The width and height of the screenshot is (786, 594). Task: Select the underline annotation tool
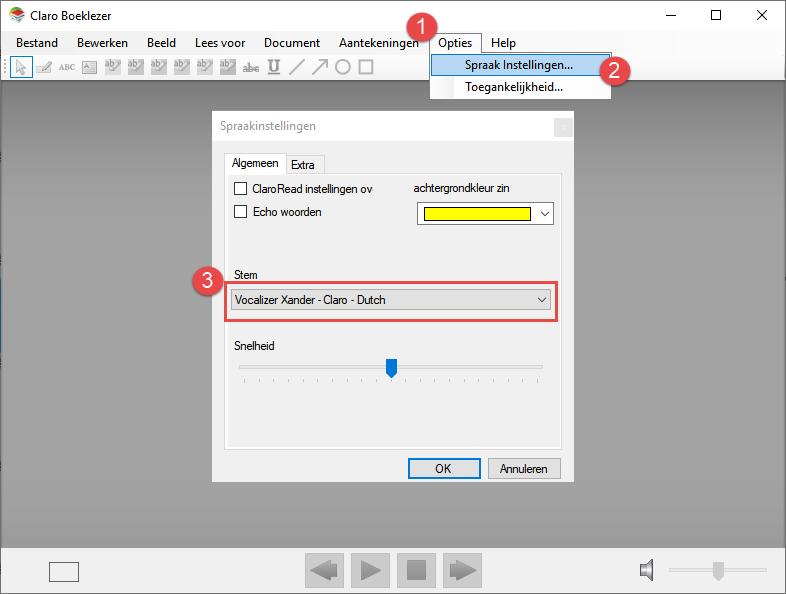[x=274, y=67]
